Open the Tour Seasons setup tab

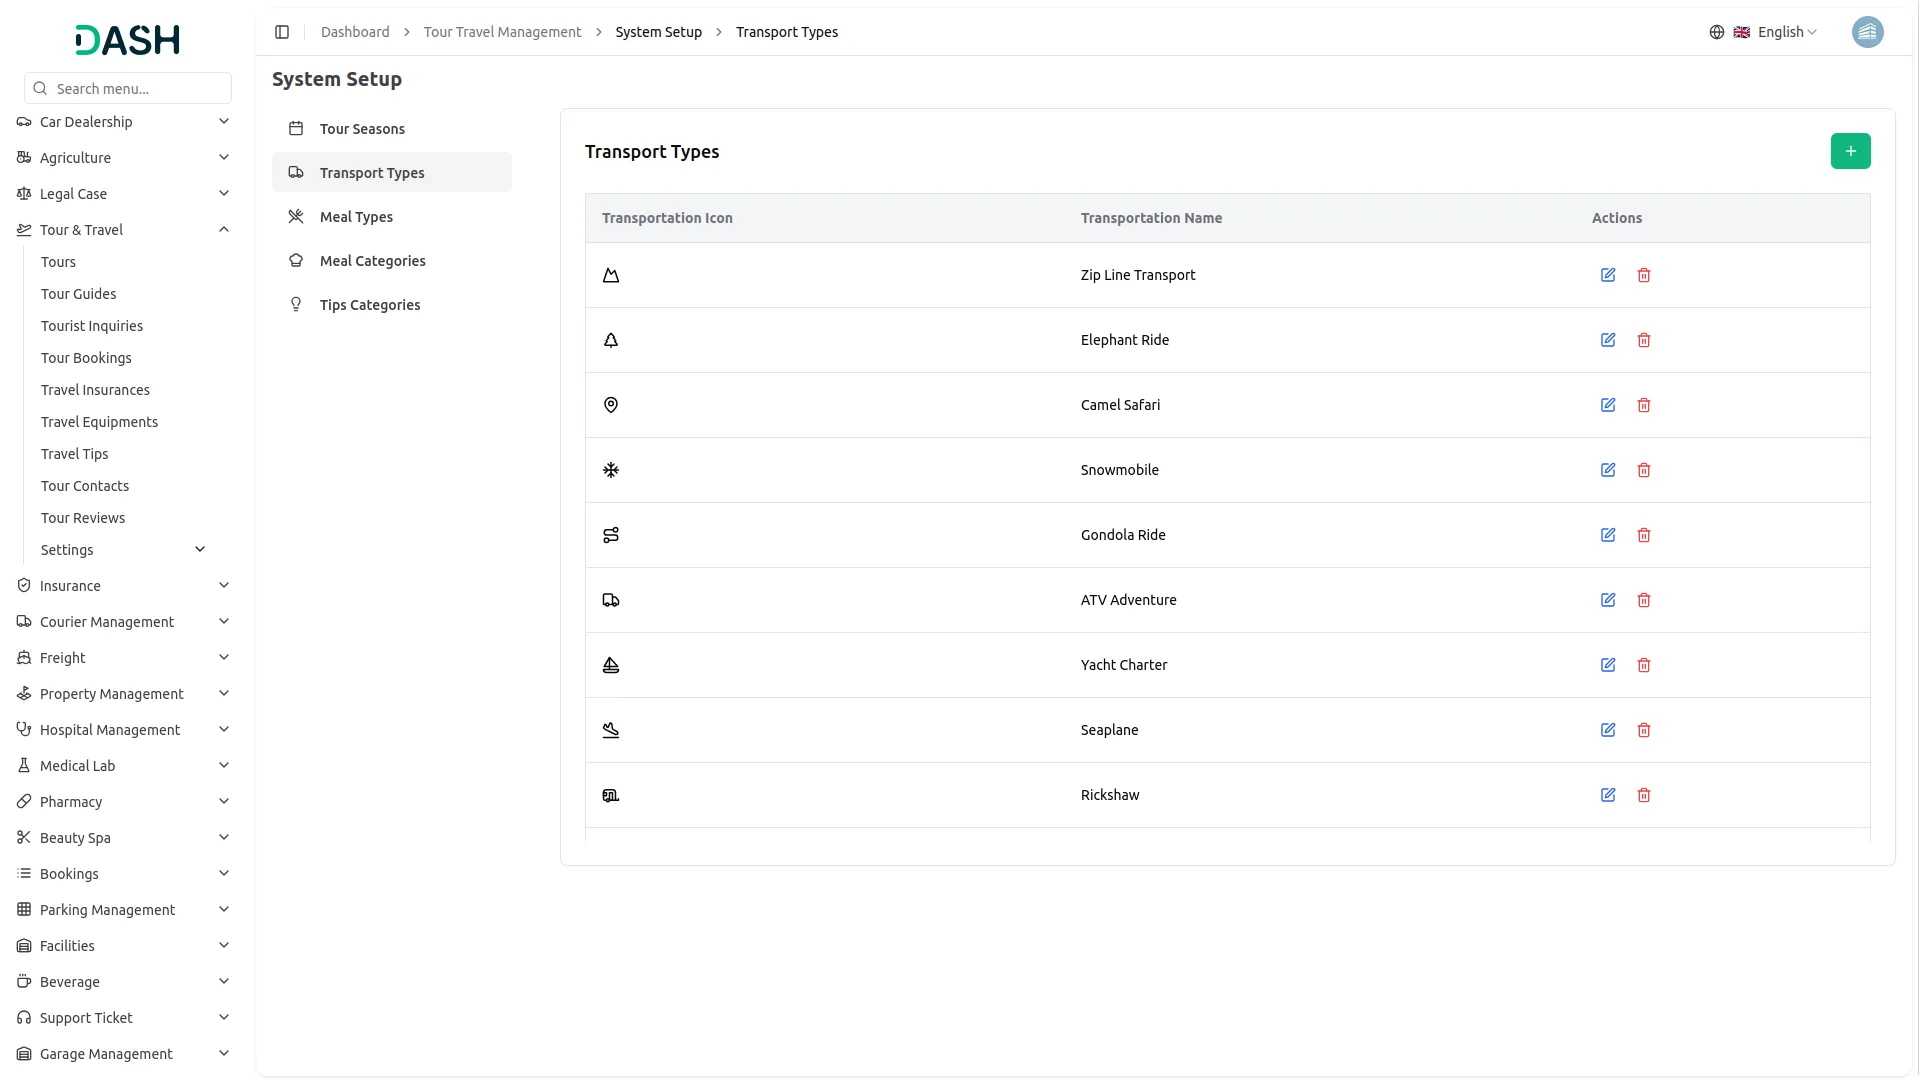[362, 129]
